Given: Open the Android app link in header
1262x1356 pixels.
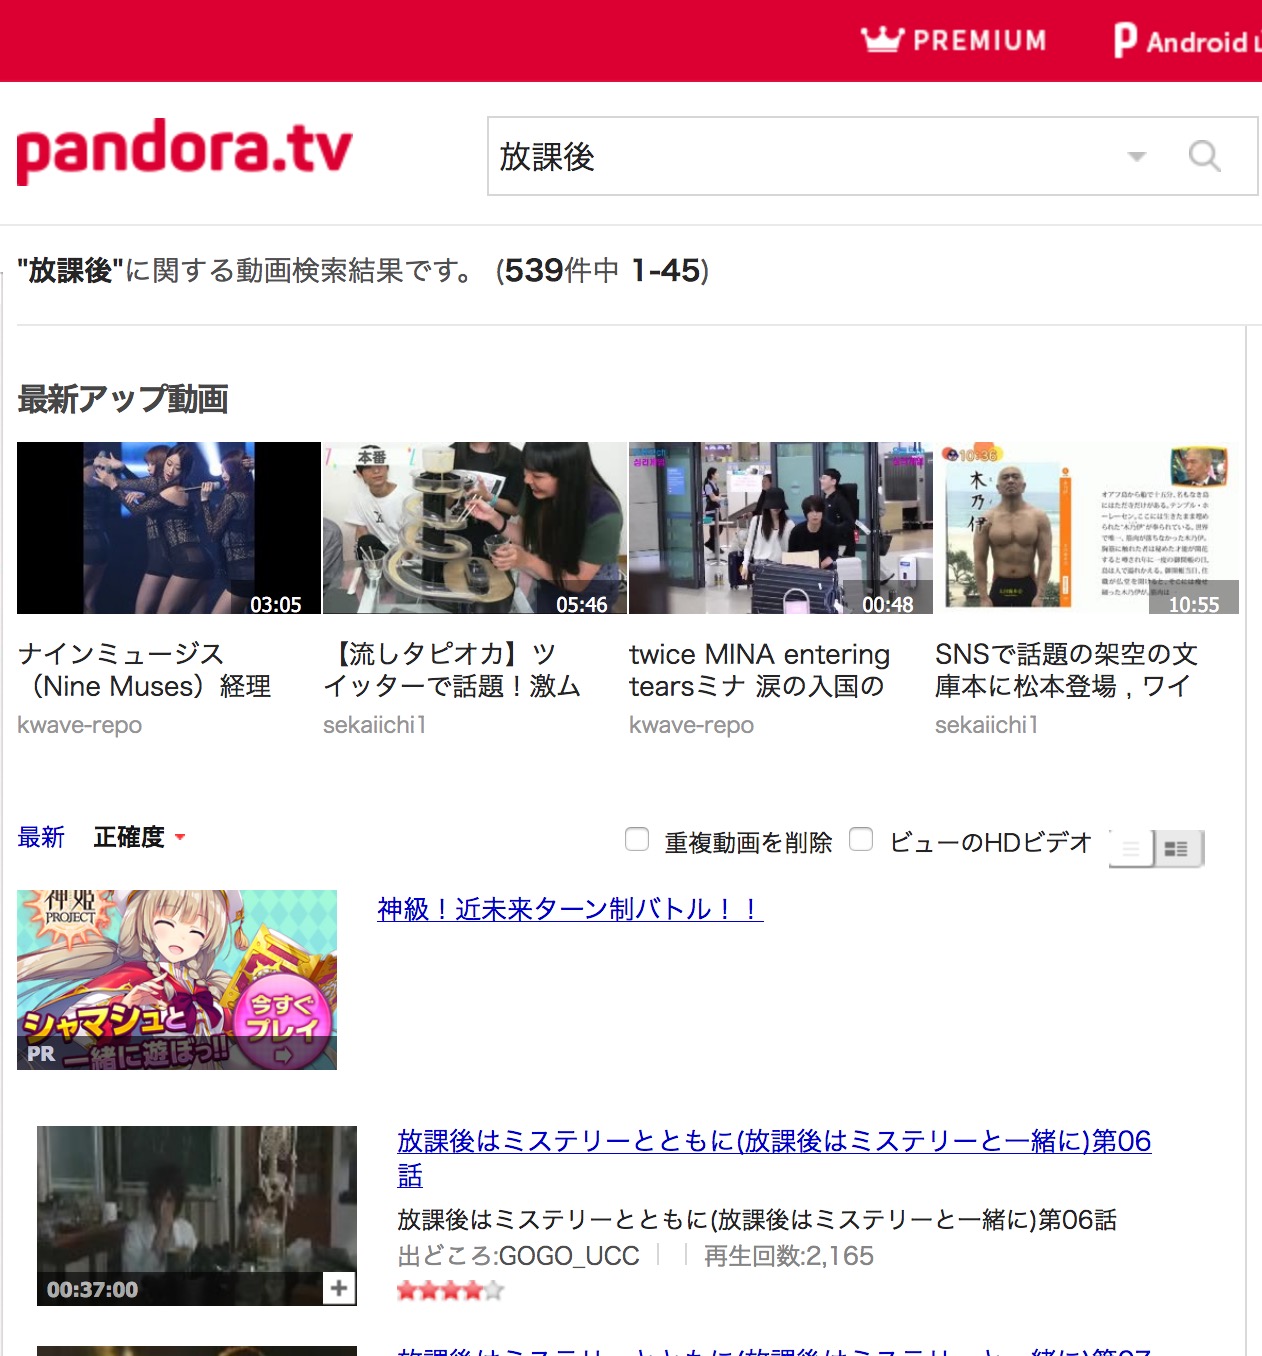Looking at the screenshot, I should (x=1187, y=41).
